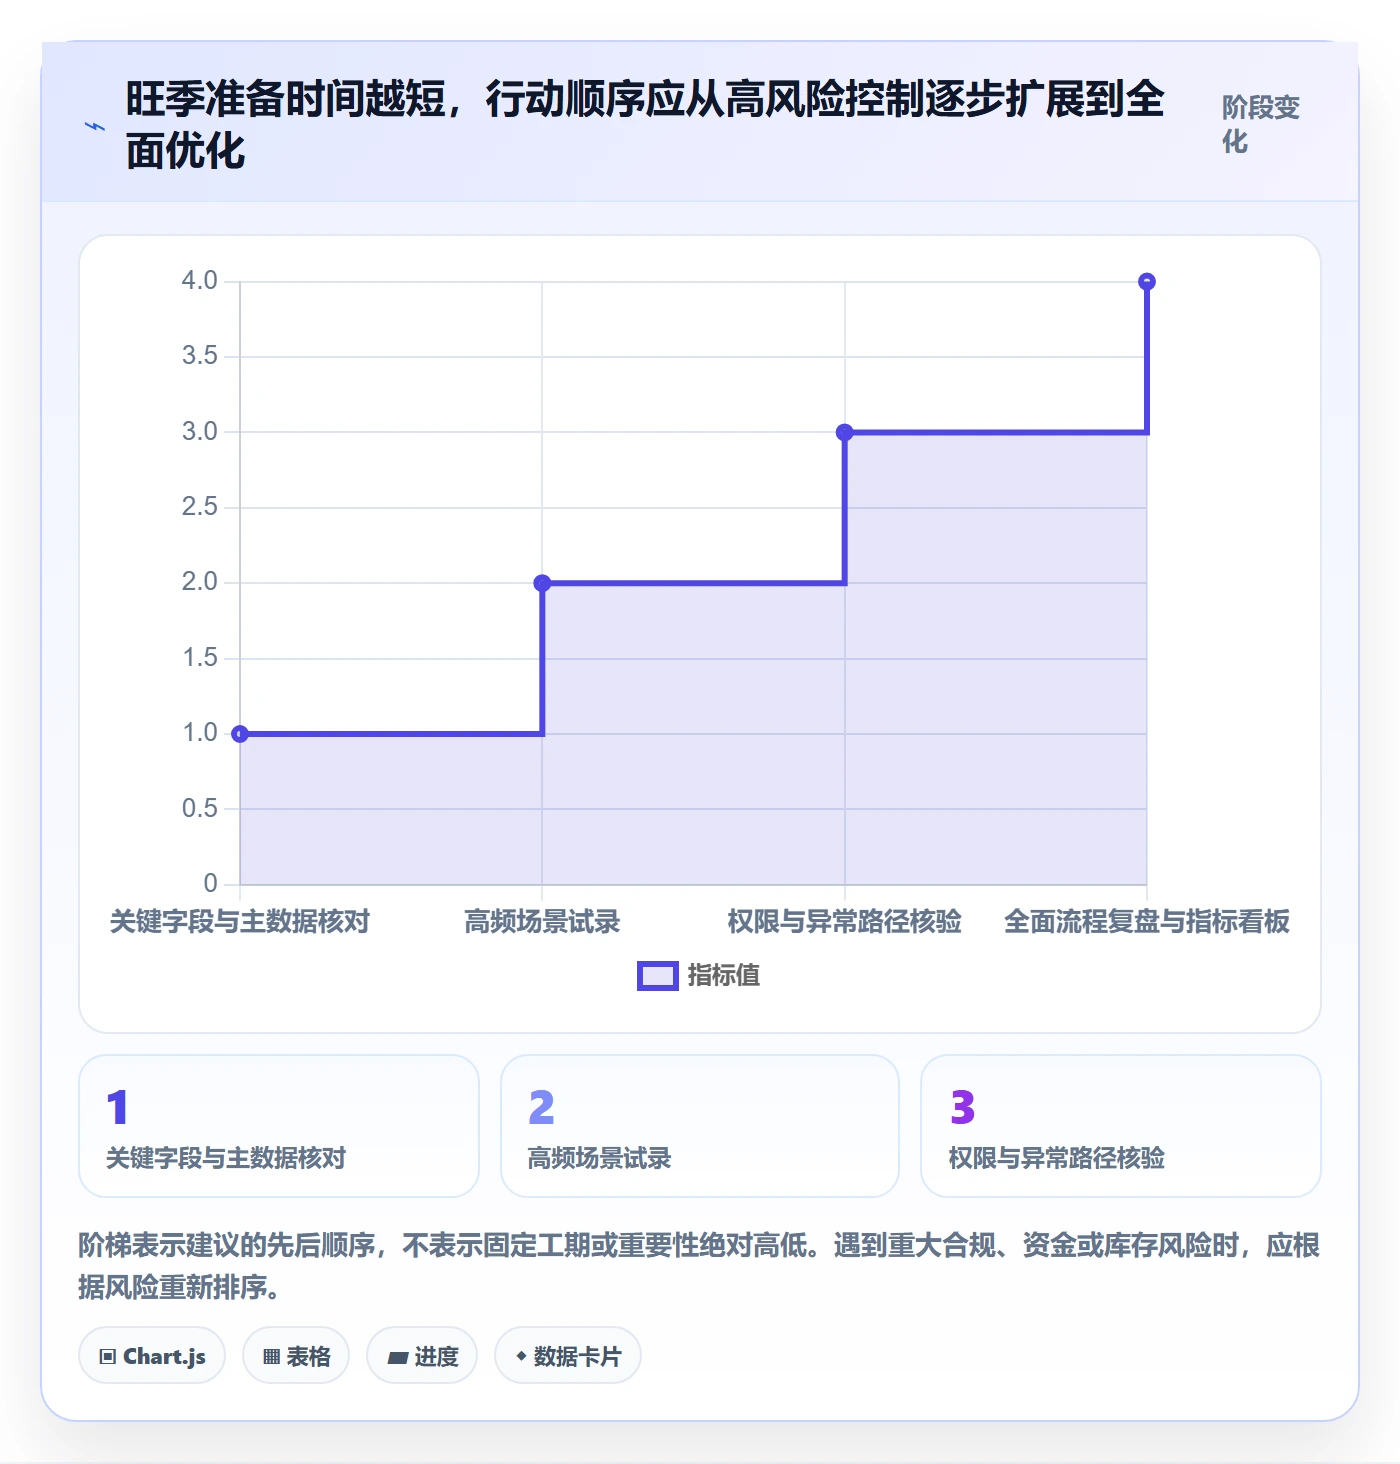Click the bar icon in 进度 tag
This screenshot has height=1464, width=1400.
point(398,1358)
